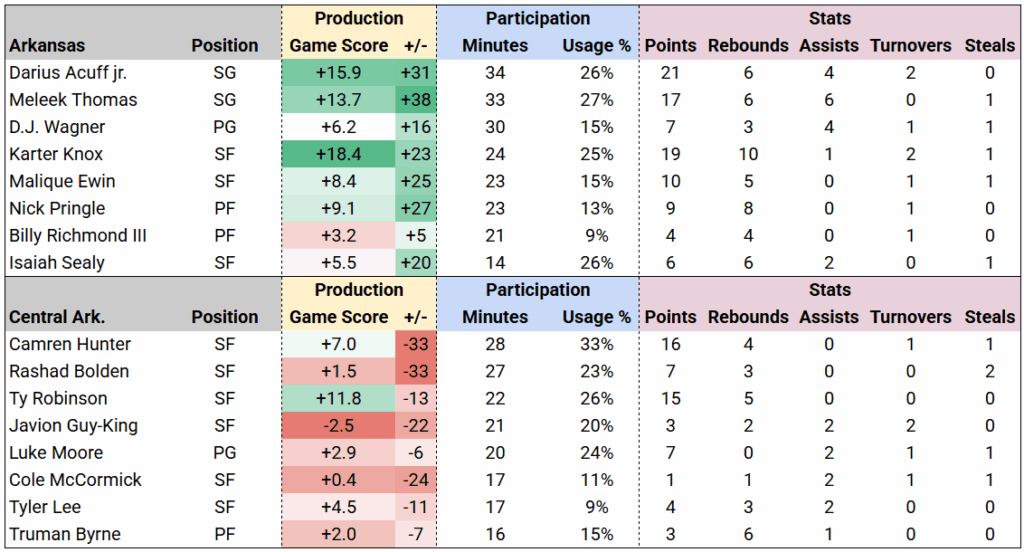Click Darius Acuff jr. player name
The image size is (1024, 552).
click(67, 73)
